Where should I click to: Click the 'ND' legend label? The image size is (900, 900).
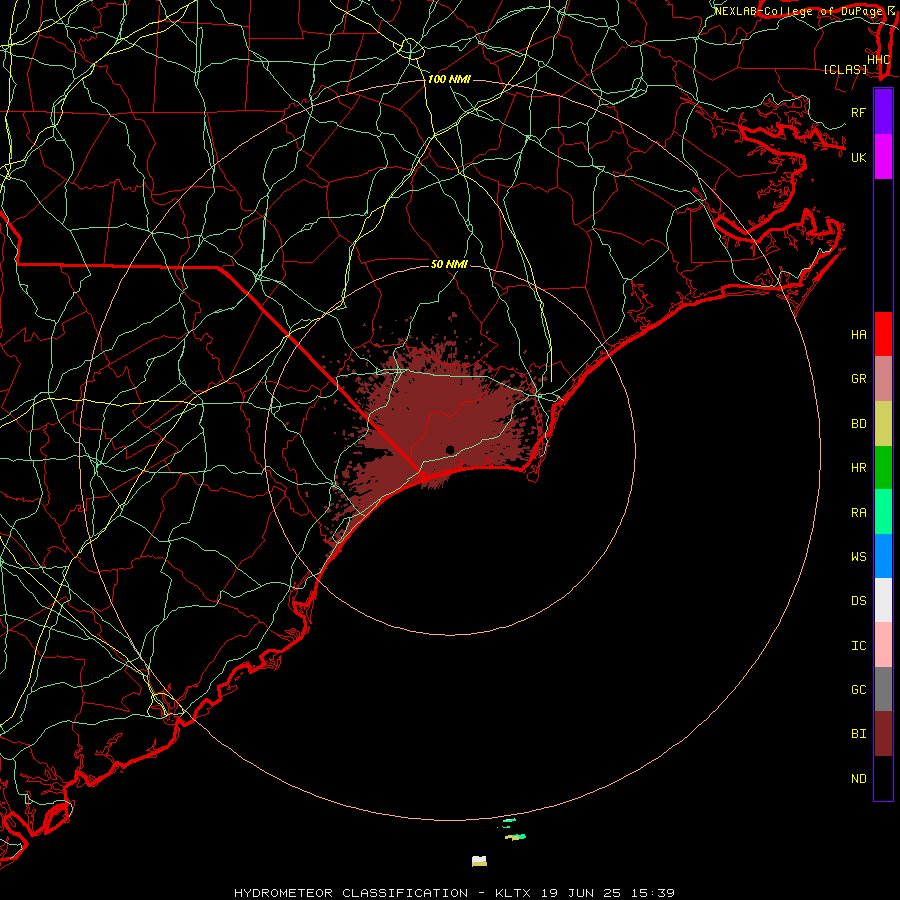pyautogui.click(x=859, y=779)
